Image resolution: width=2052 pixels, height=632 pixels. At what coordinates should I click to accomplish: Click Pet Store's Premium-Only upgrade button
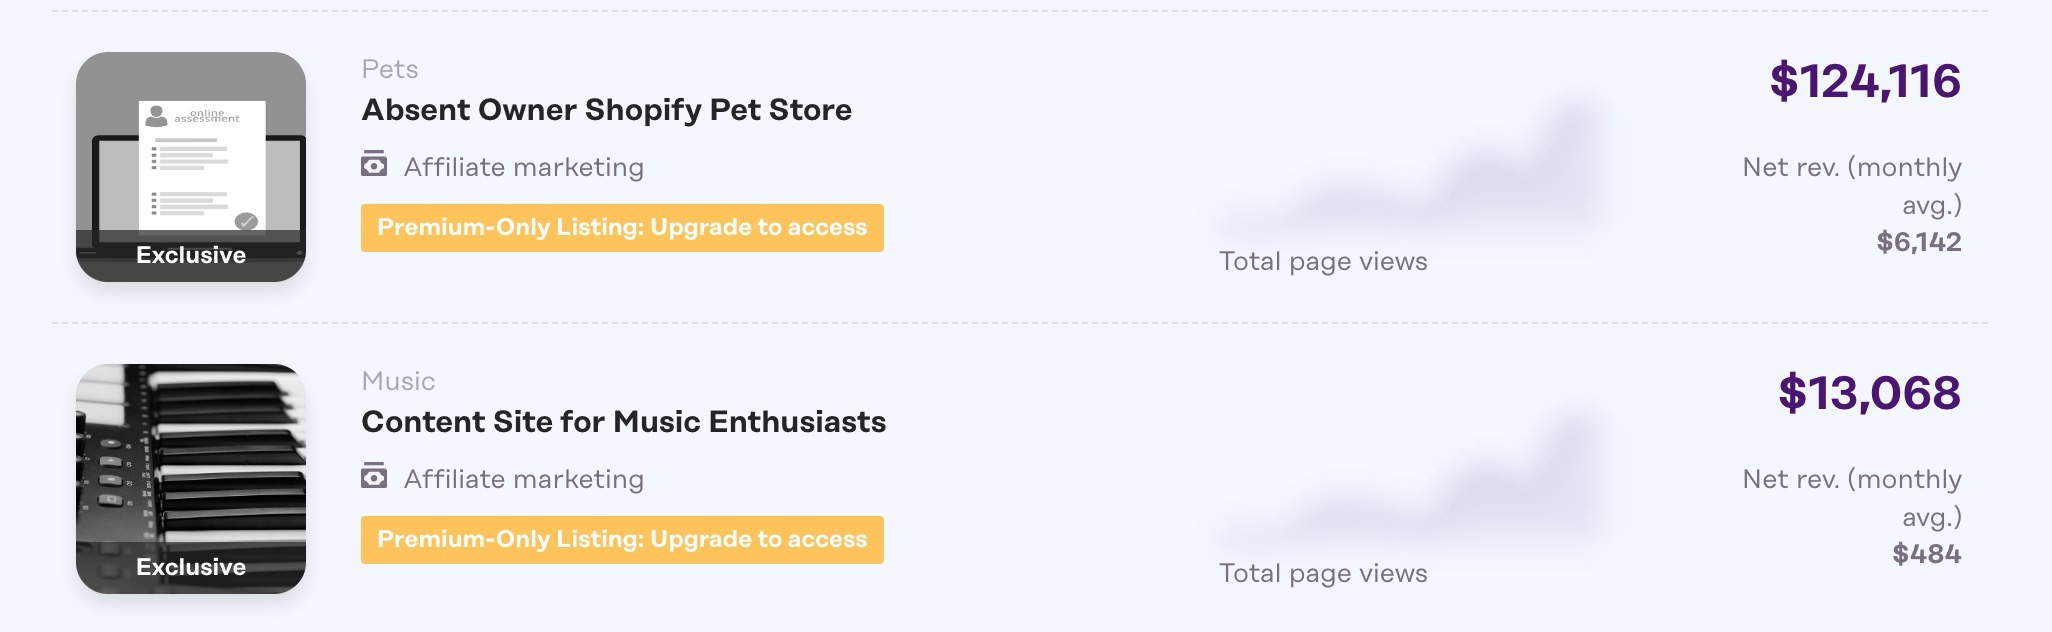coord(622,228)
